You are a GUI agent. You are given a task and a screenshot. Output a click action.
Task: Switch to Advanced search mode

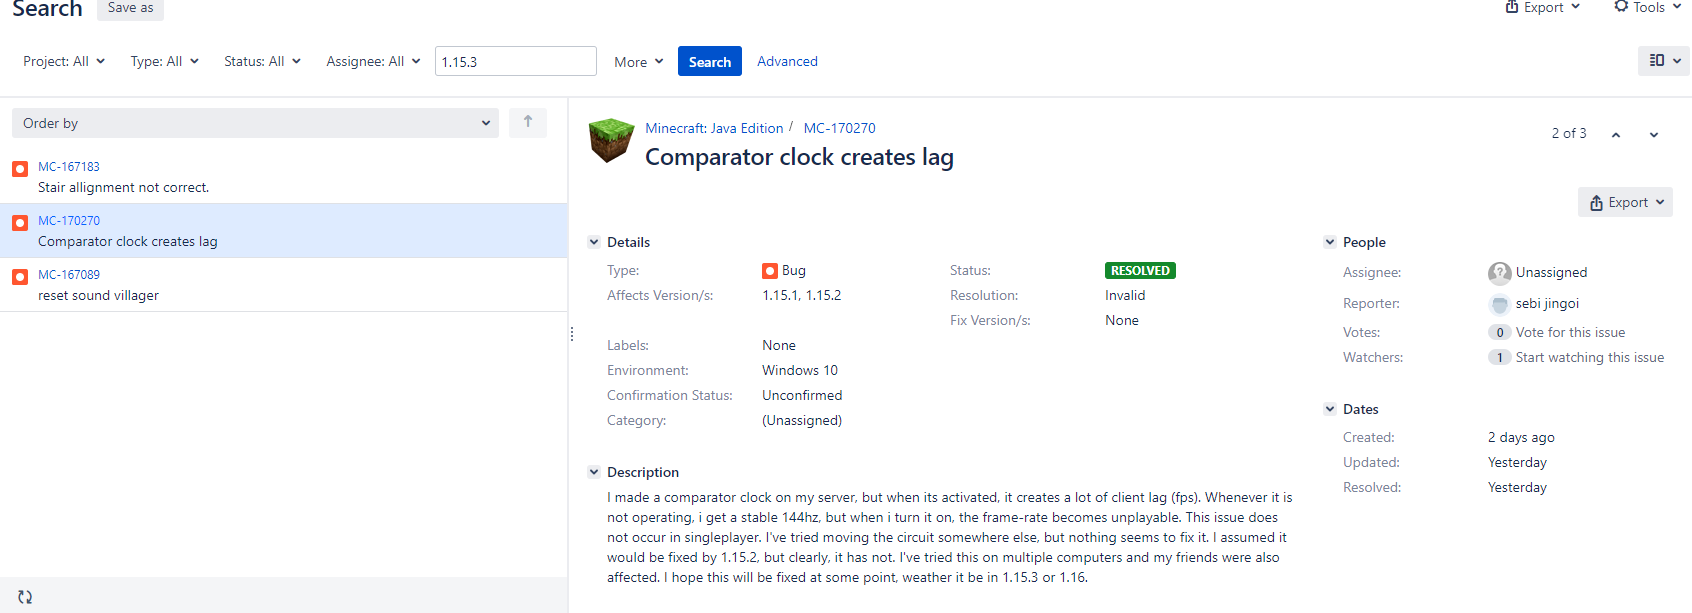coord(787,61)
